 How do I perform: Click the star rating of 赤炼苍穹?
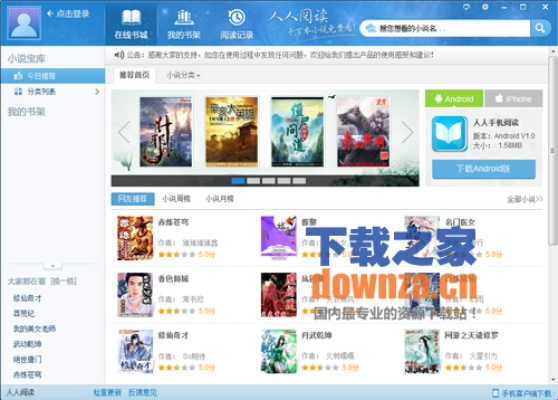177,254
